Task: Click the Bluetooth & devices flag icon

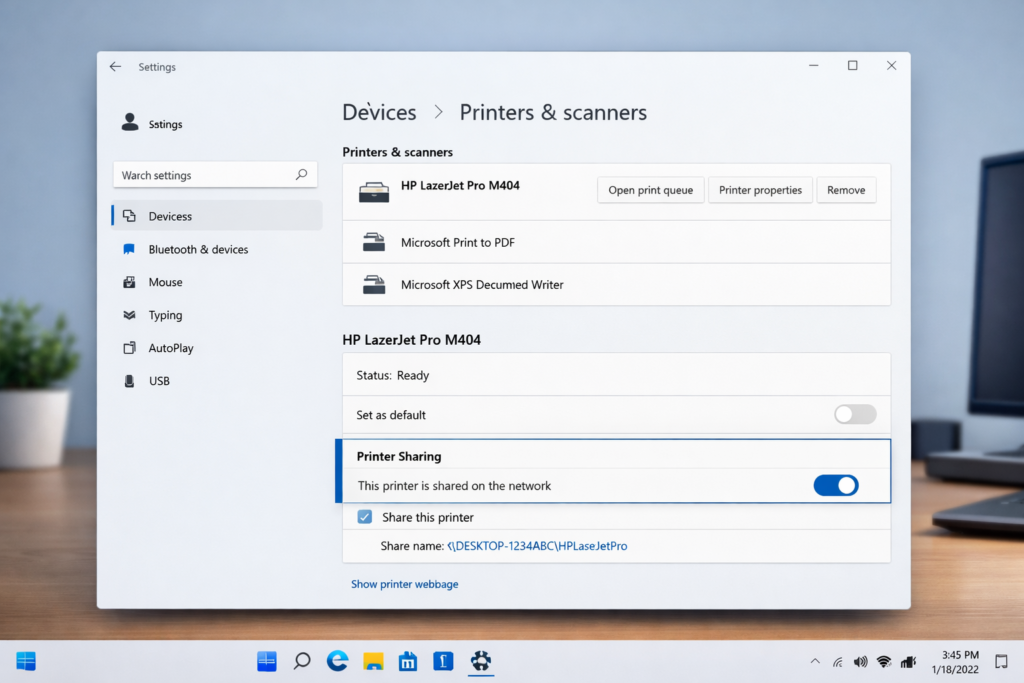Action: [129, 249]
